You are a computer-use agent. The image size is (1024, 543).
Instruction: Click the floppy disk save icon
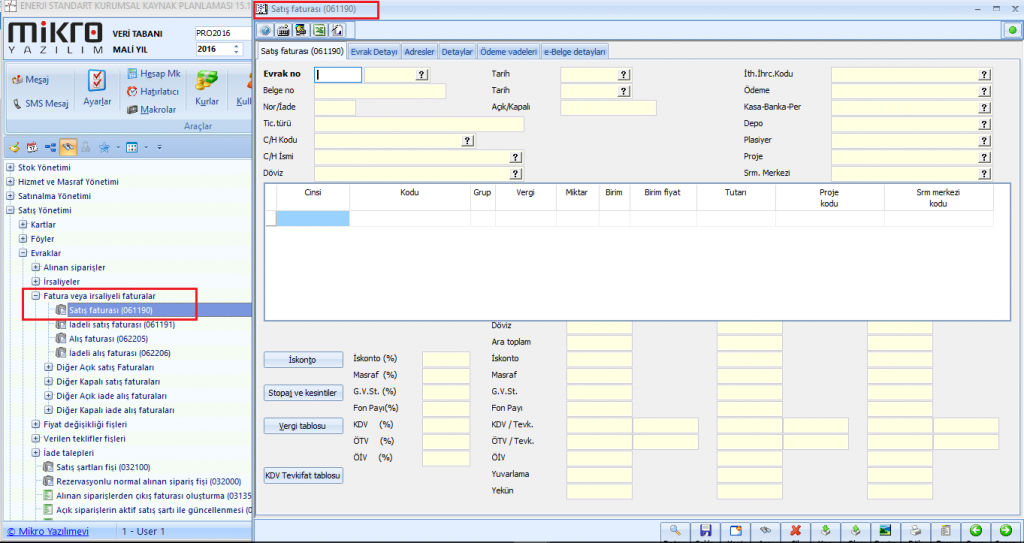pos(705,531)
